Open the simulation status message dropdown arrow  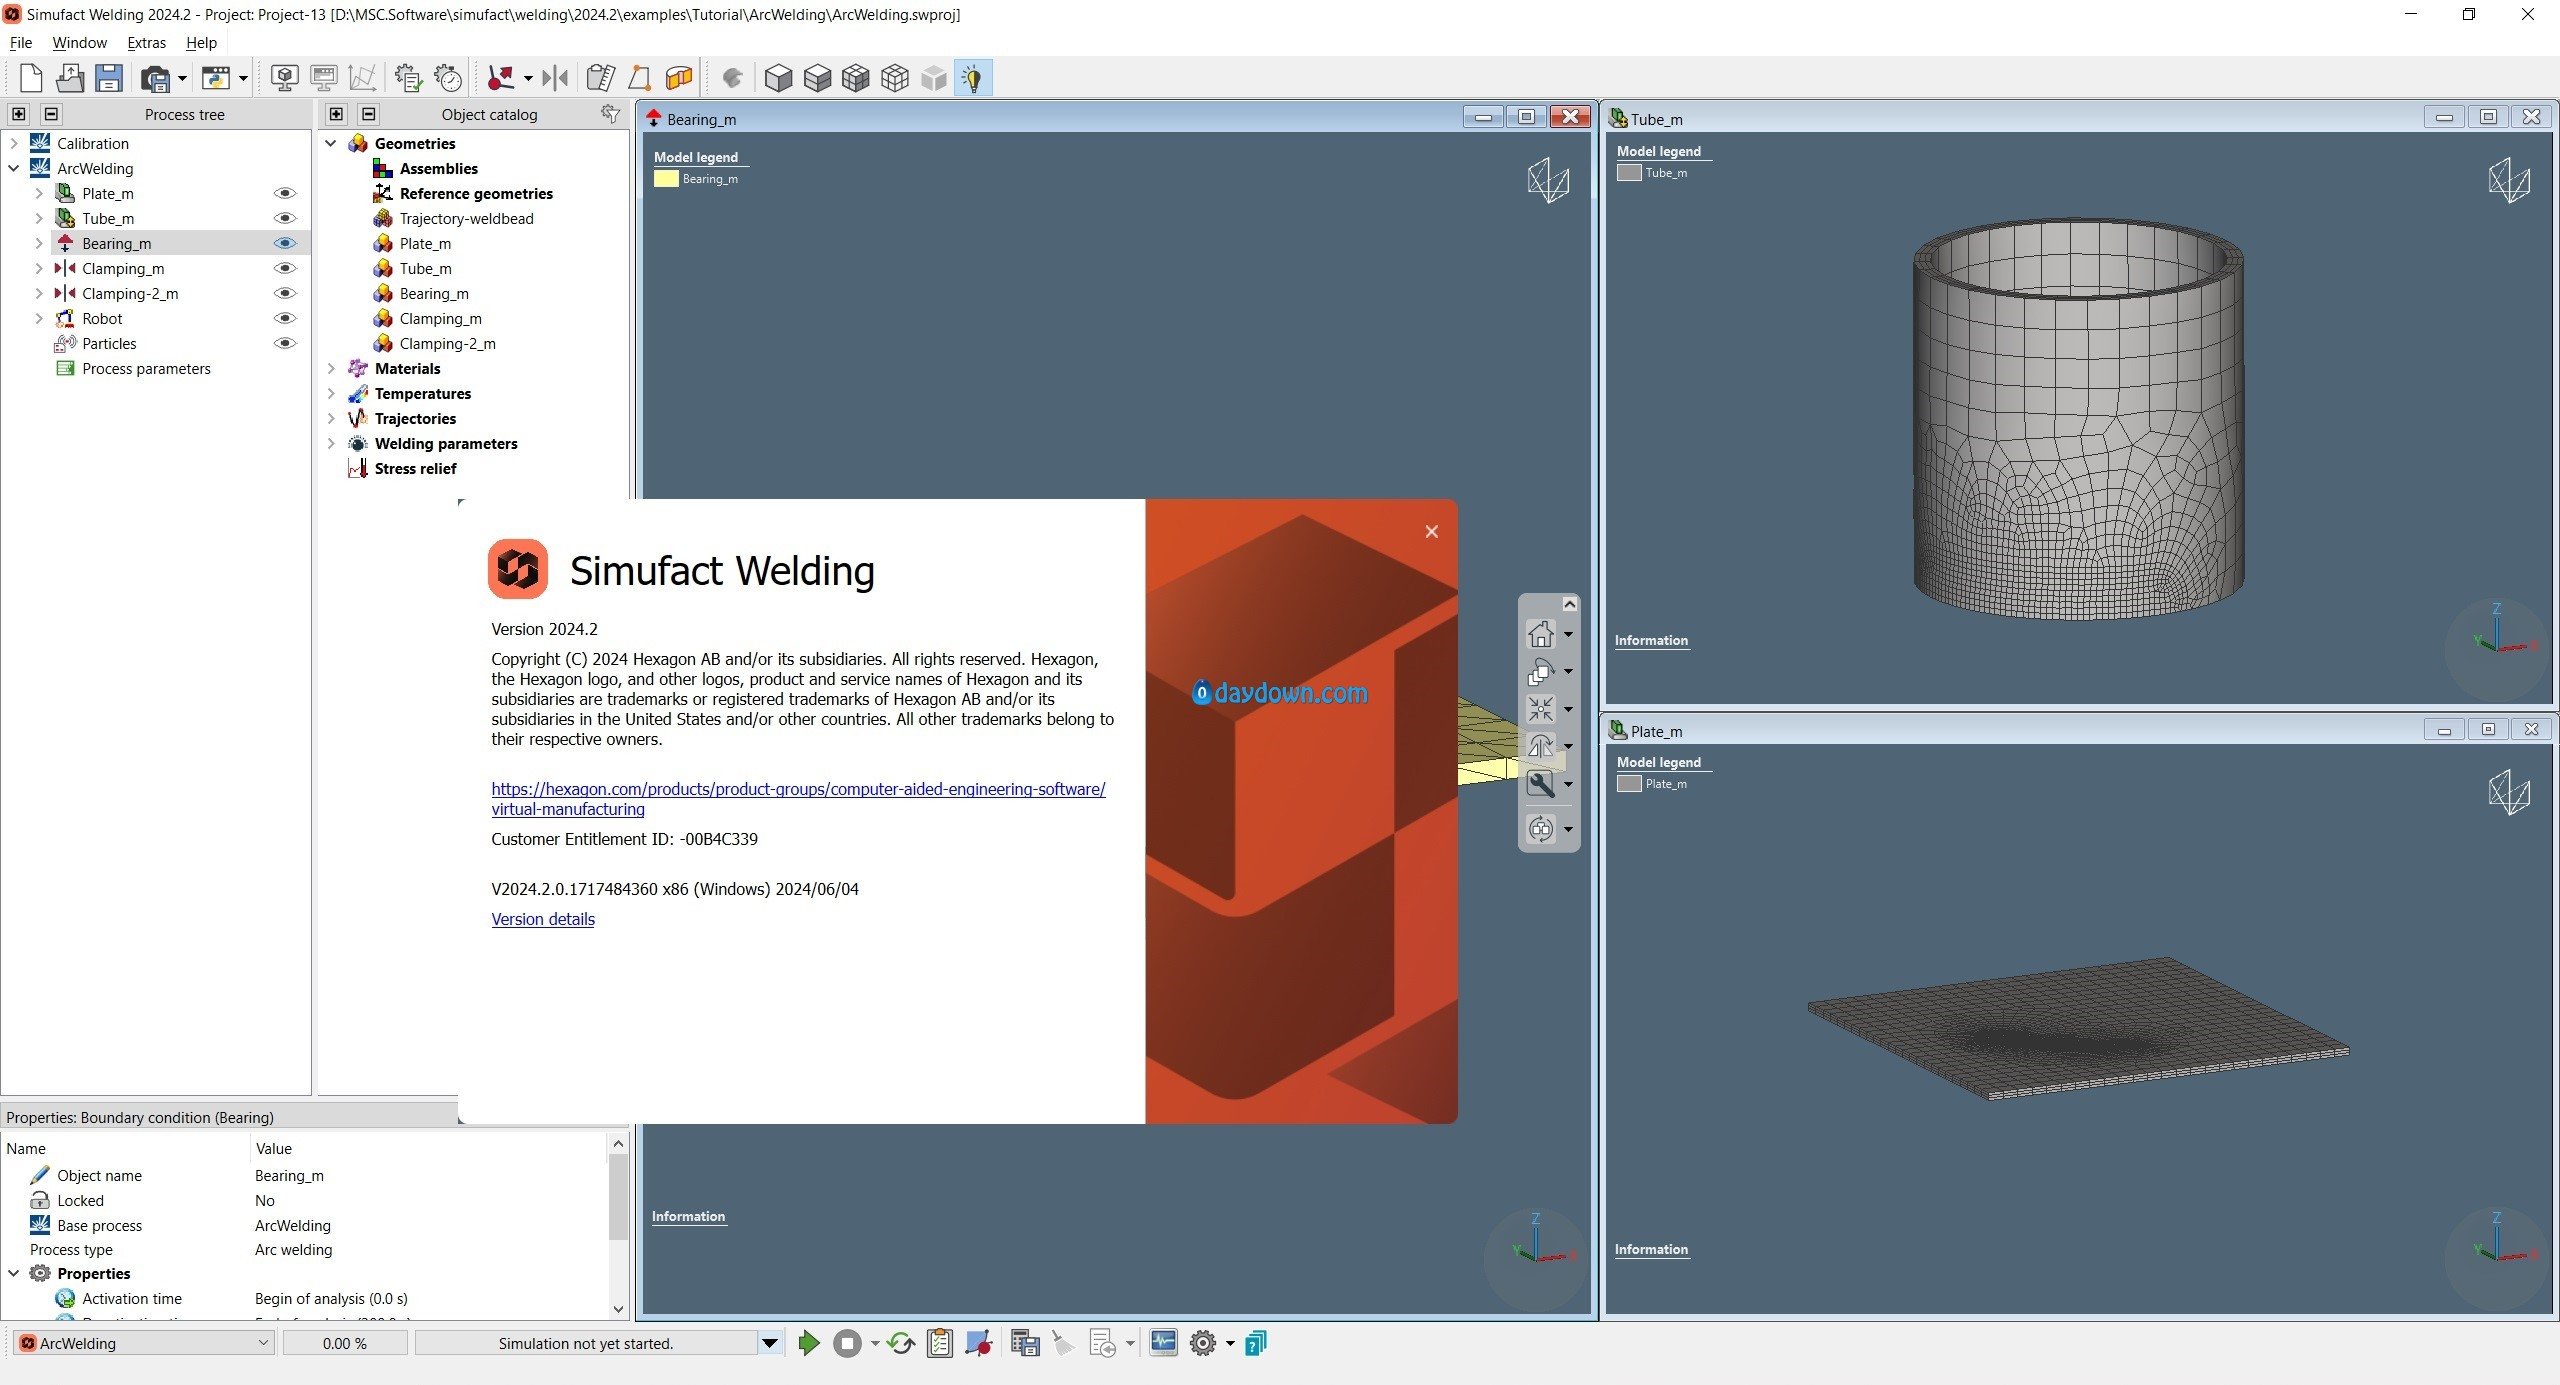click(769, 1343)
